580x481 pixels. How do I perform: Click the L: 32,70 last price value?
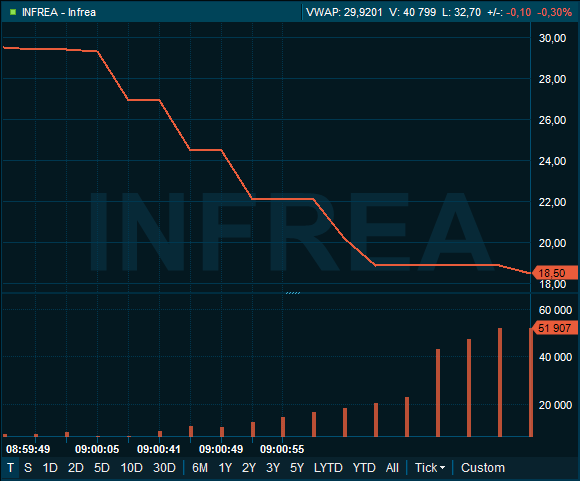point(461,12)
